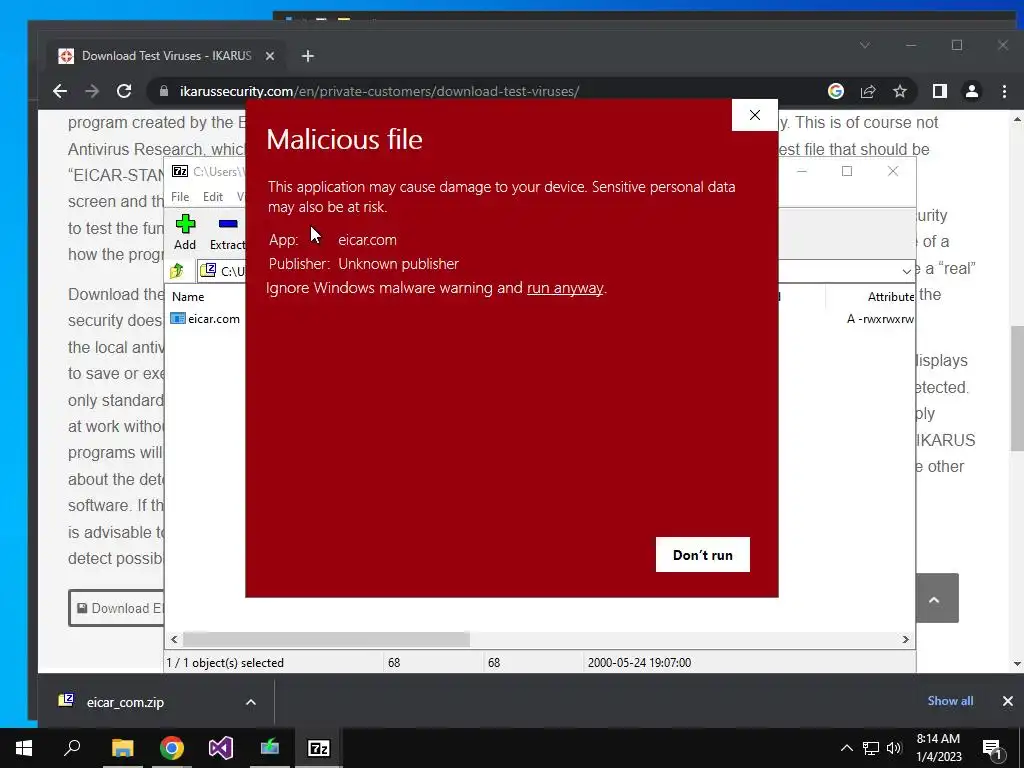Switch to Chrome on taskbar

pos(172,748)
